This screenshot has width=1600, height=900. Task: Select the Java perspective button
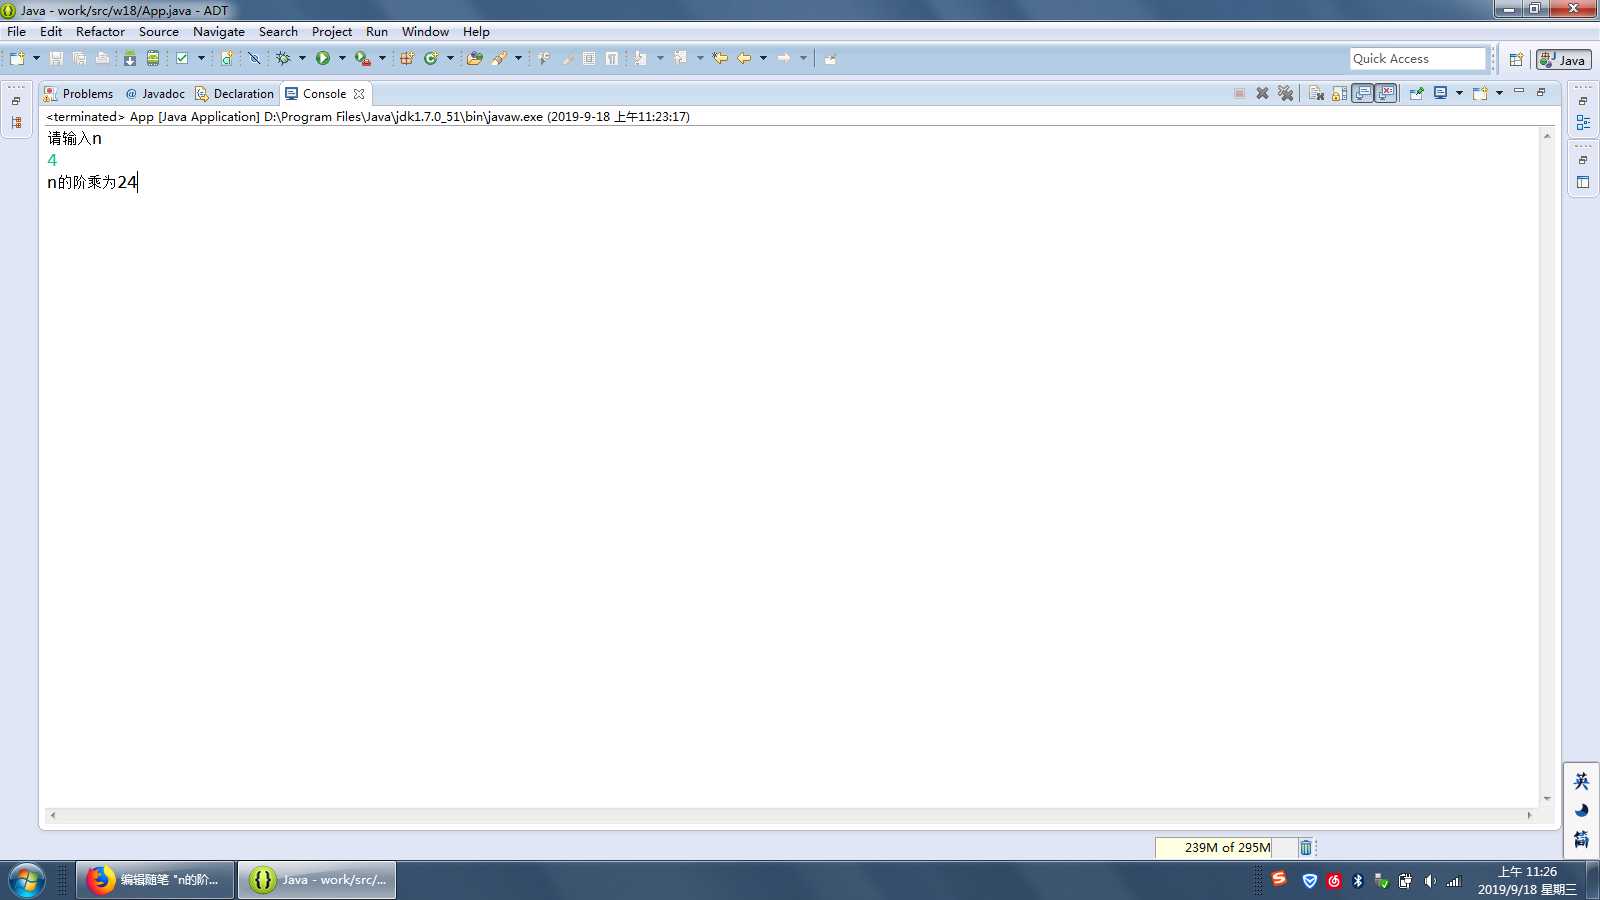(1564, 59)
